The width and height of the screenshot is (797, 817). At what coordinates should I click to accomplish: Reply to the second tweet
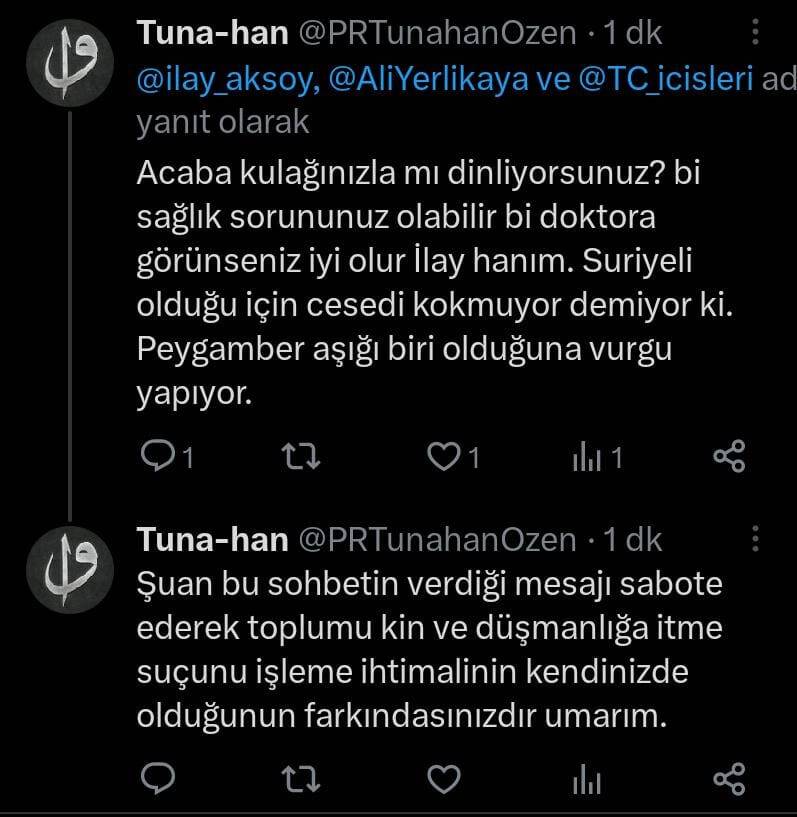pos(155,777)
